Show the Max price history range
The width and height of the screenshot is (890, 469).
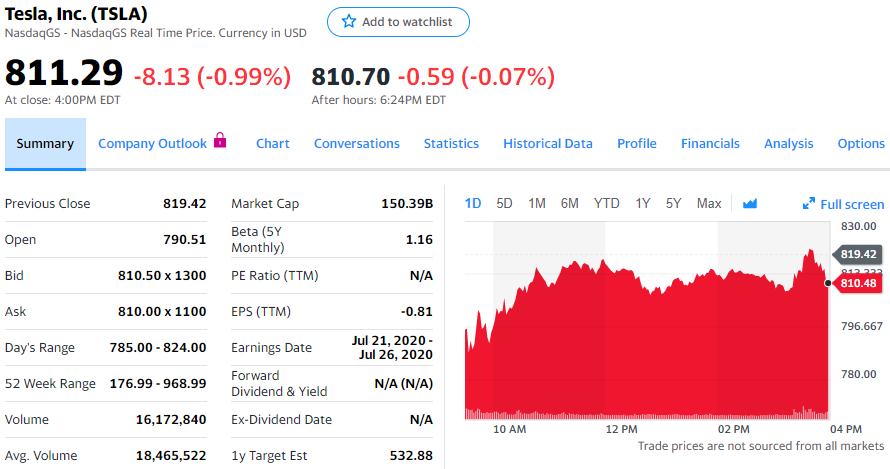709,203
